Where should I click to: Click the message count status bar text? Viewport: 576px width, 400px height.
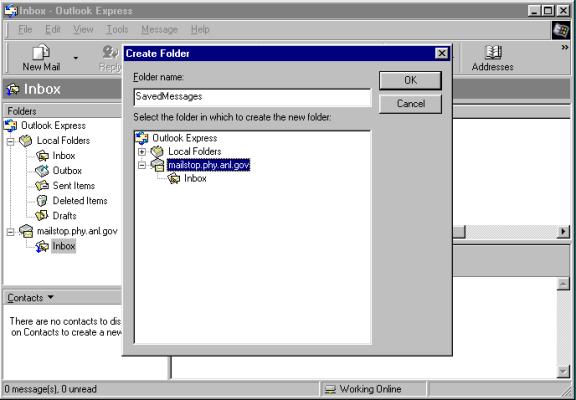[x=51, y=389]
